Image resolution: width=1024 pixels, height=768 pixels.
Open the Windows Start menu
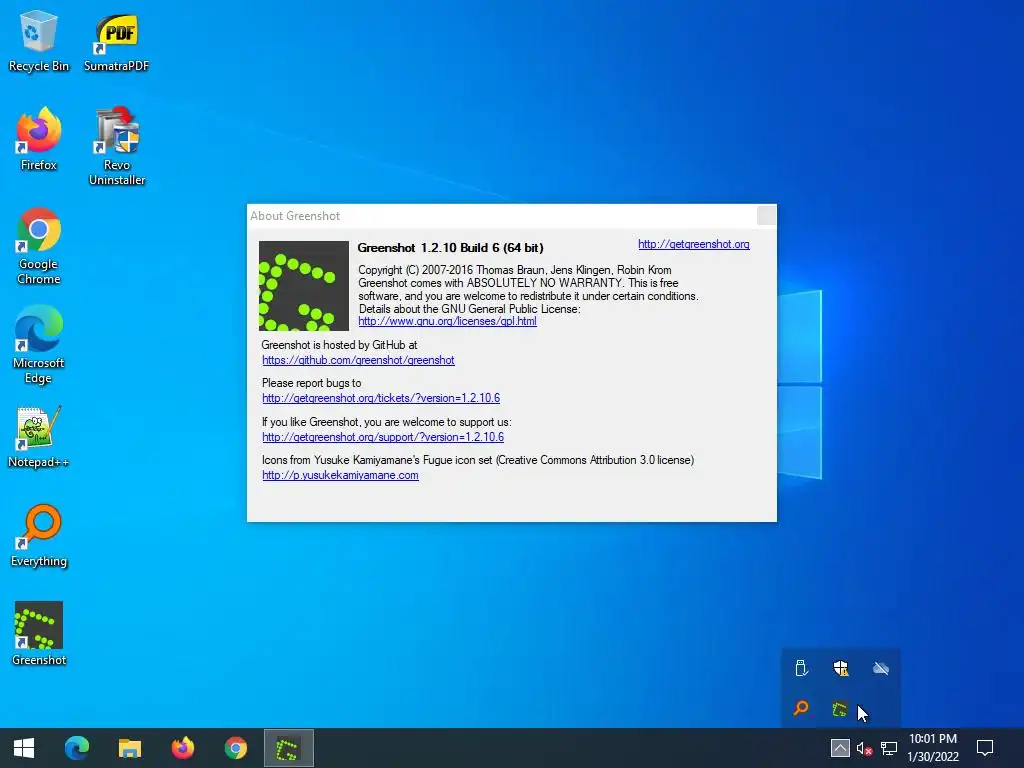click(x=24, y=748)
